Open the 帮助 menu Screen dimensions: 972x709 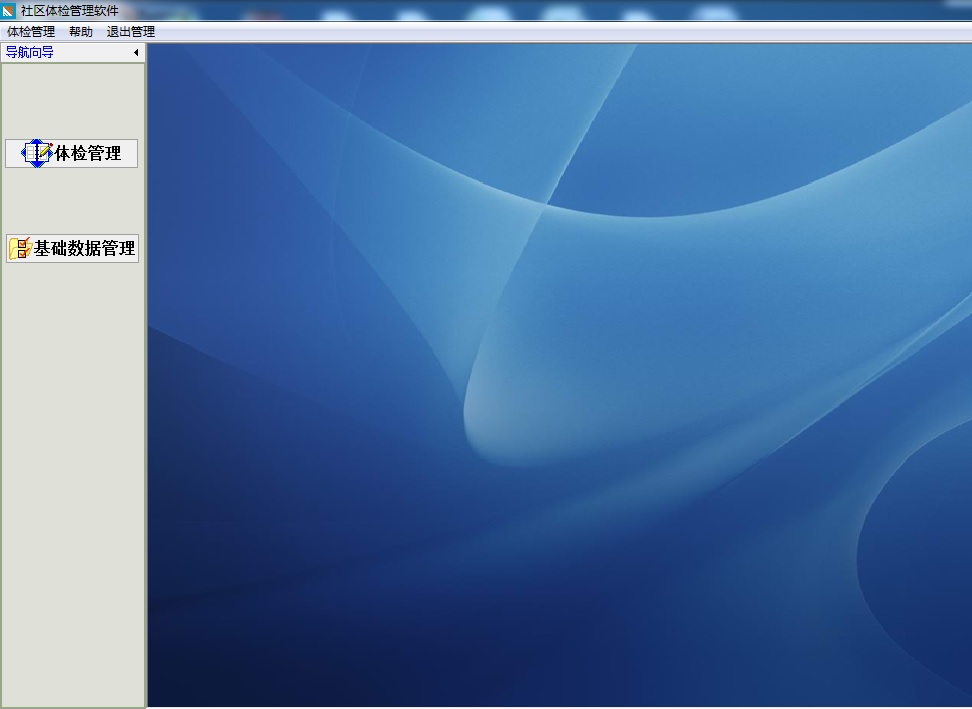tap(81, 32)
